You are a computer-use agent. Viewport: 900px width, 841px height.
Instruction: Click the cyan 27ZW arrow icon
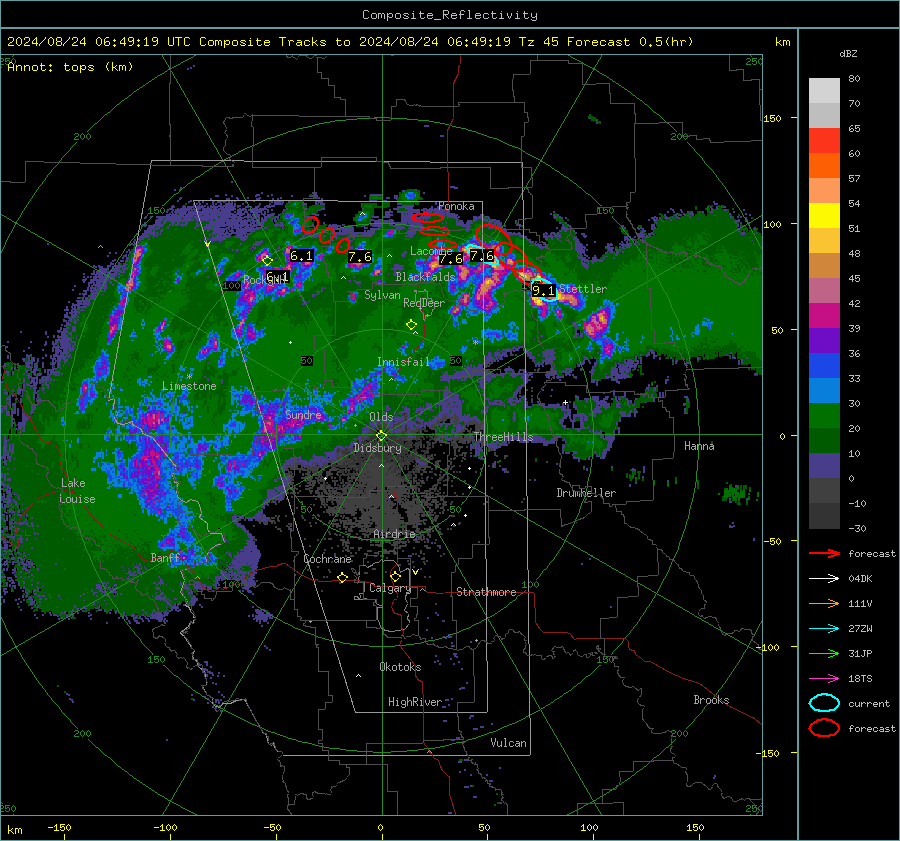[x=824, y=629]
